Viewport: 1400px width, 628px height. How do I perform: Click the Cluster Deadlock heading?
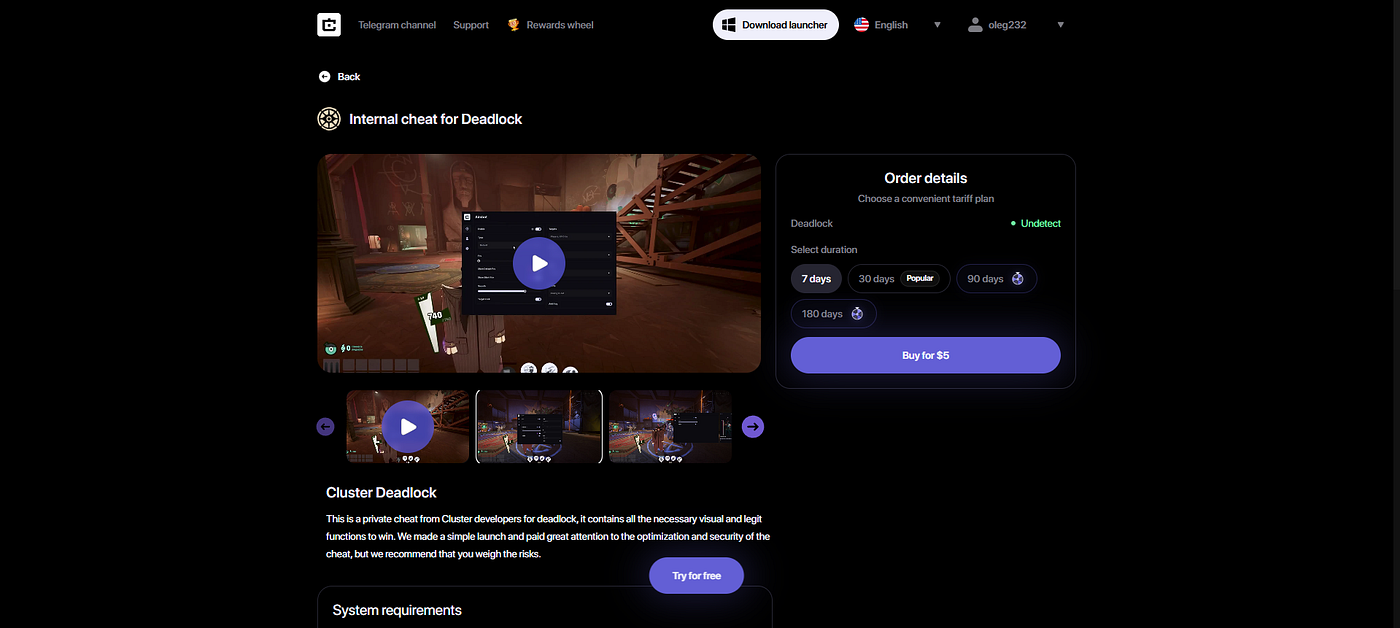point(381,493)
